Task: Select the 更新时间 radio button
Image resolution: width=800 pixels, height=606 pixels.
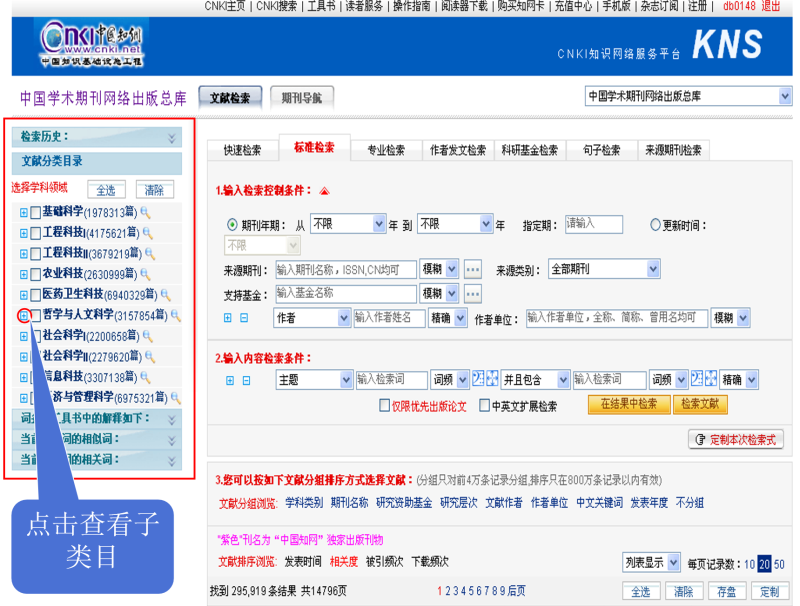Action: point(655,224)
